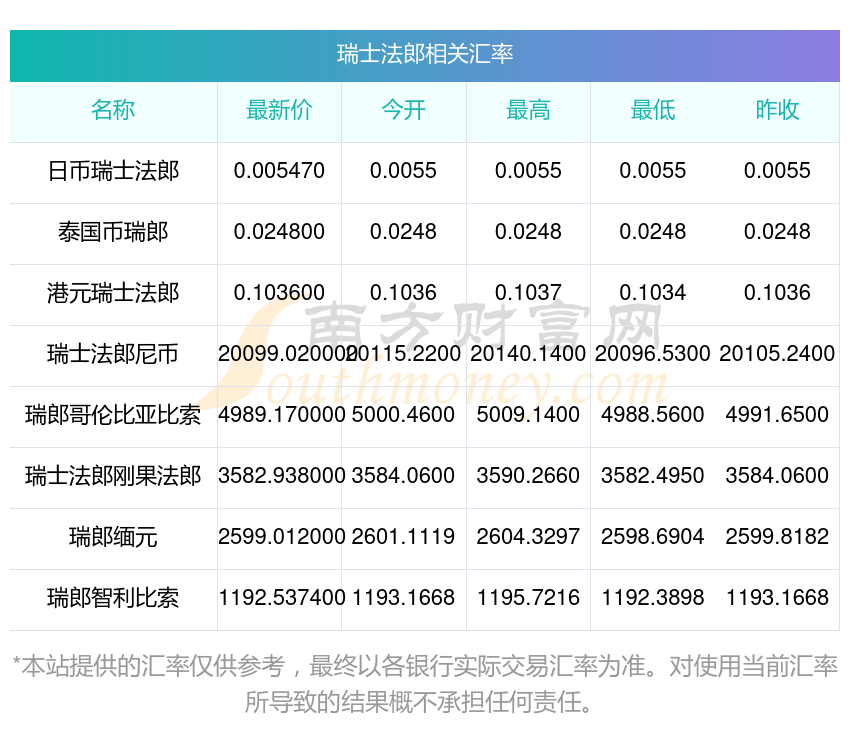Viewport: 850px width, 733px height.
Task: Click low value 20096.5300
Action: (653, 354)
